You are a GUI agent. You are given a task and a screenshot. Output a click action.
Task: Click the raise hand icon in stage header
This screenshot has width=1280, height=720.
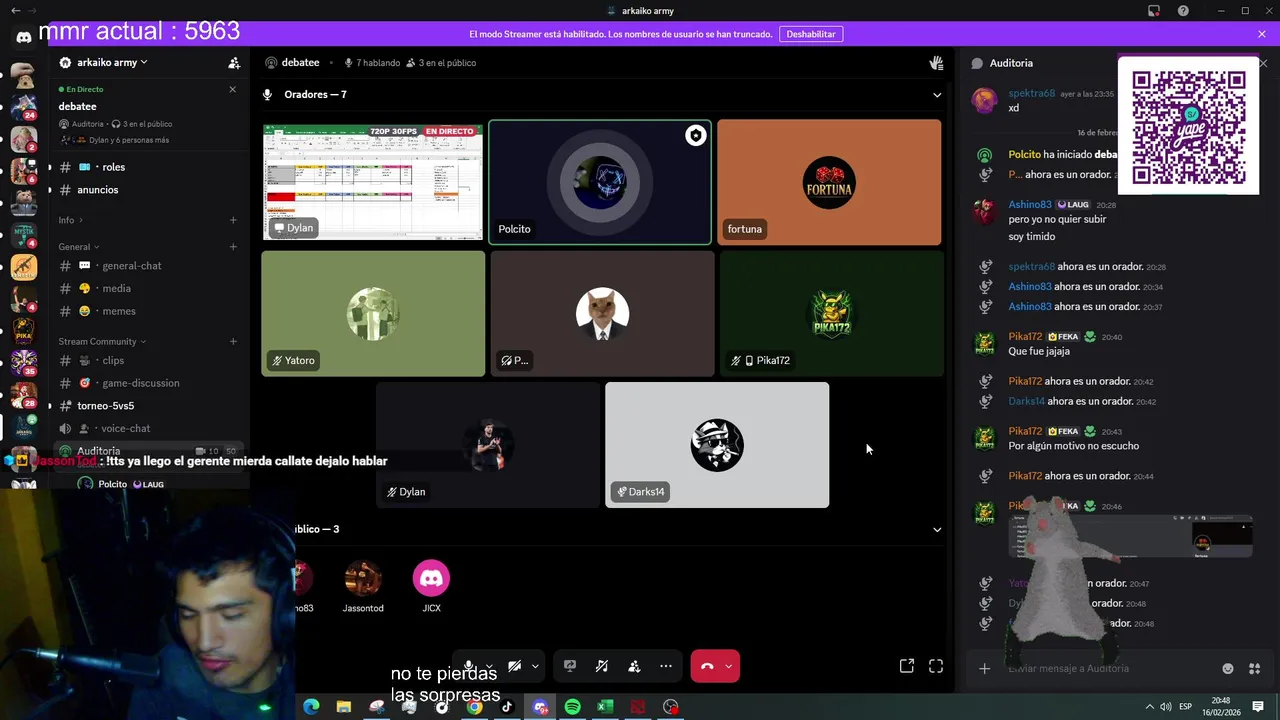(936, 63)
